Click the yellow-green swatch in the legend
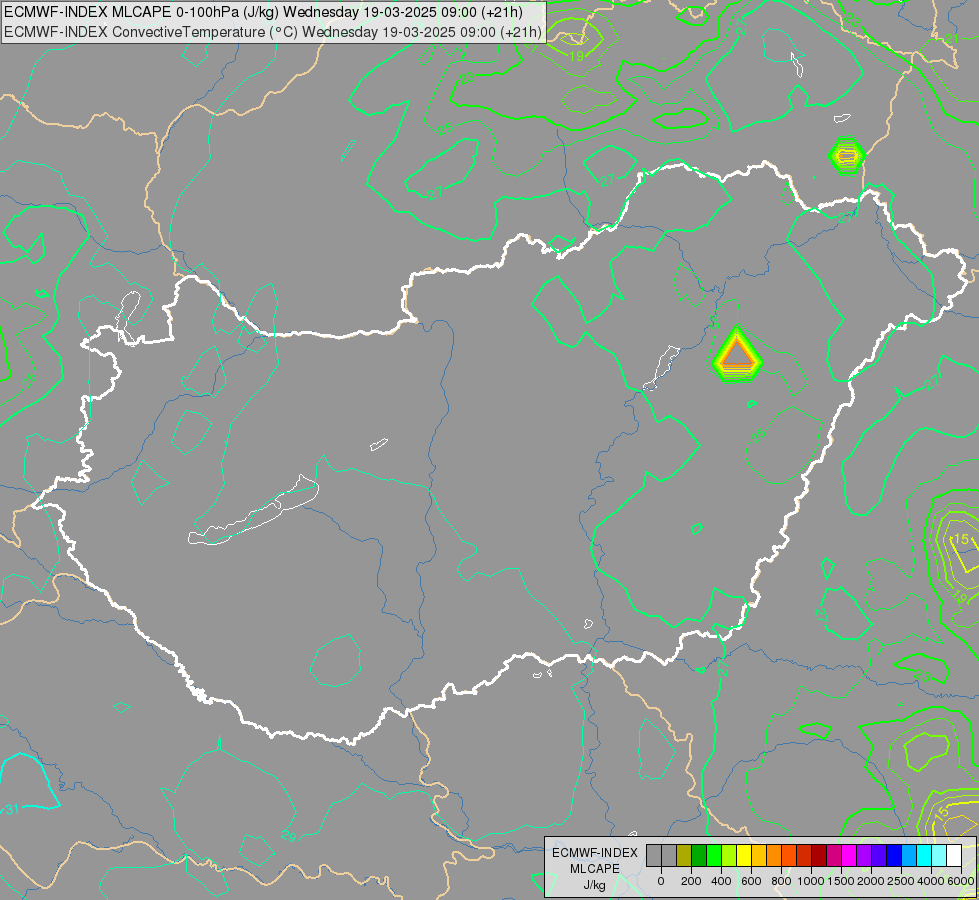This screenshot has width=979, height=900. (x=729, y=855)
